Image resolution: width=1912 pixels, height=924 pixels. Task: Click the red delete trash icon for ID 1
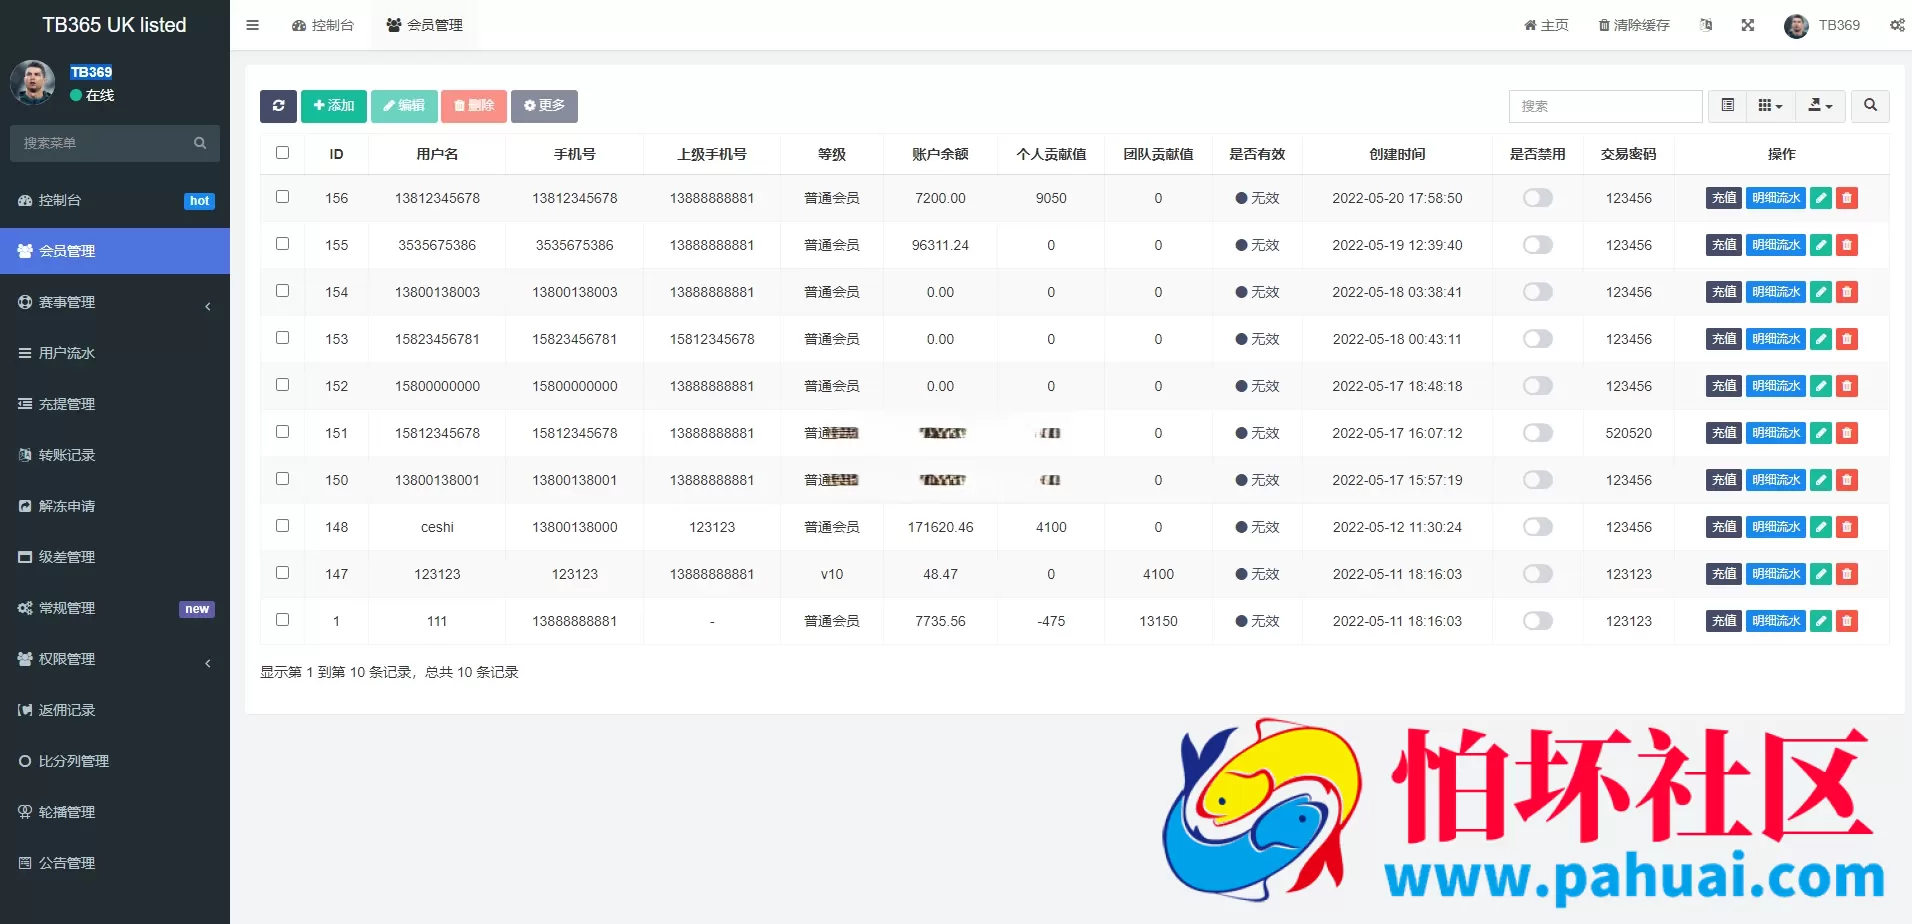[x=1847, y=621]
